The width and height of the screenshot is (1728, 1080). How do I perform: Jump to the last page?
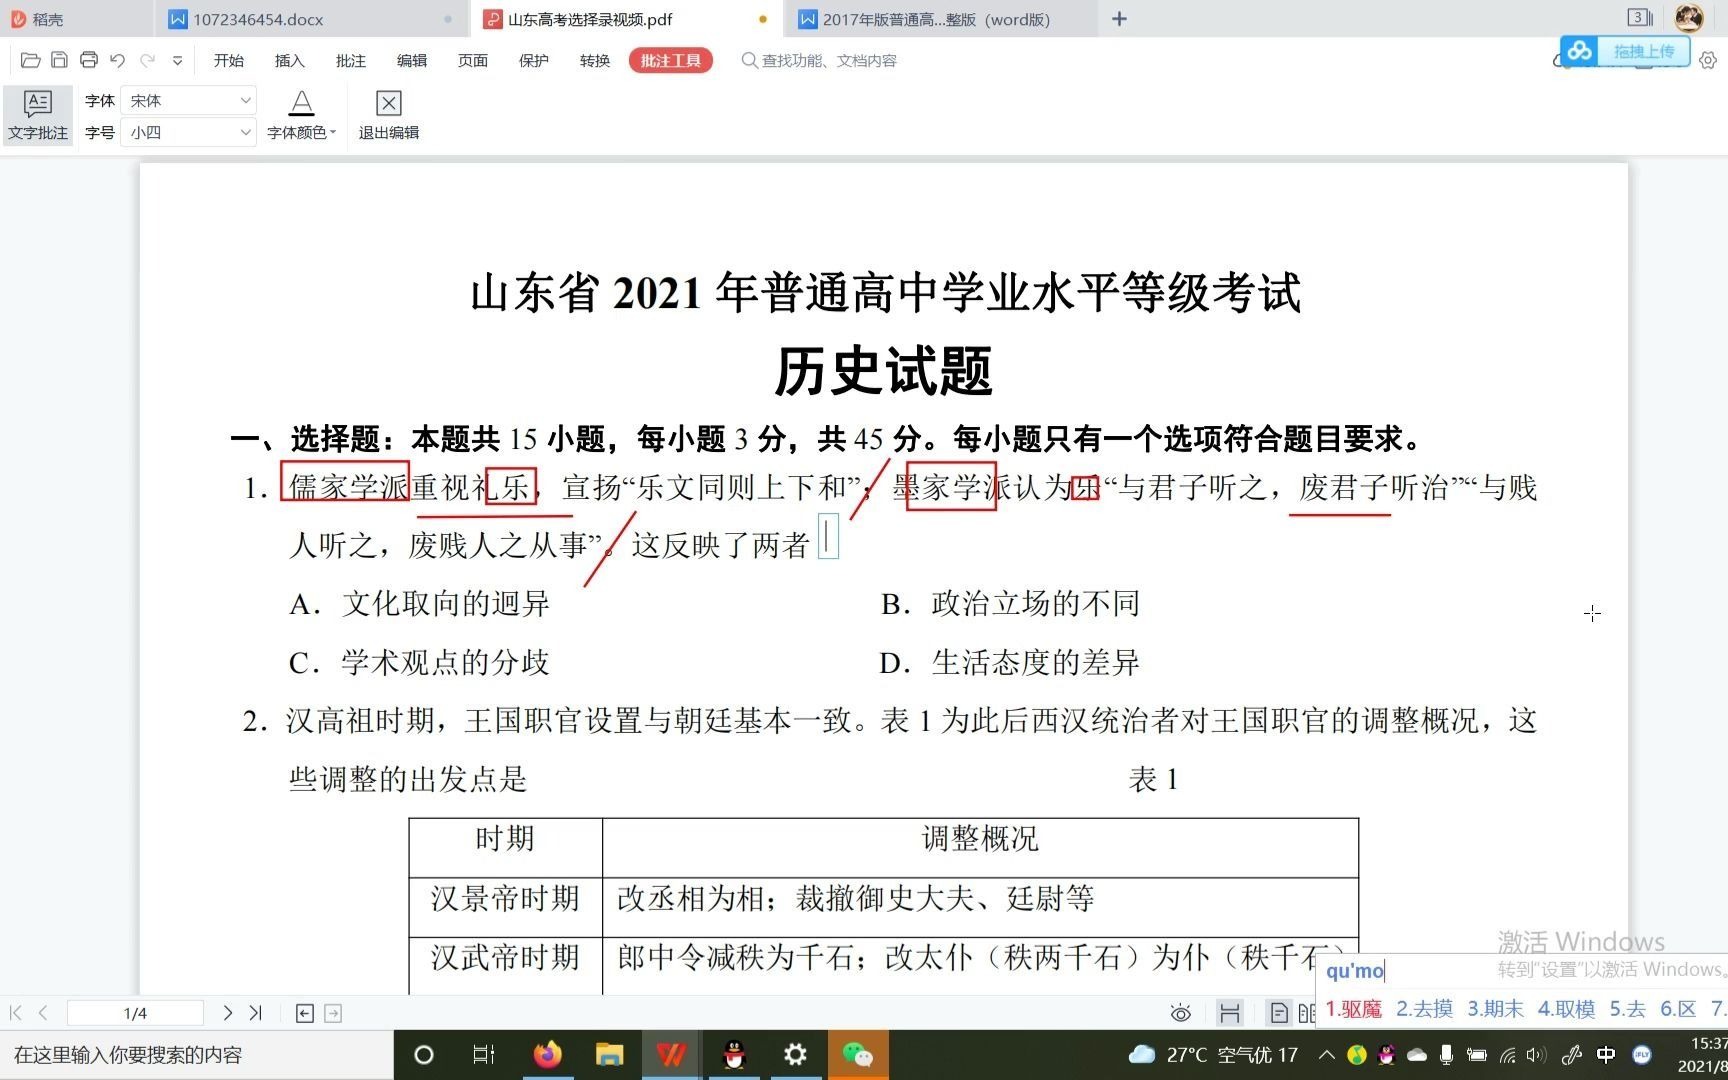[x=255, y=1013]
